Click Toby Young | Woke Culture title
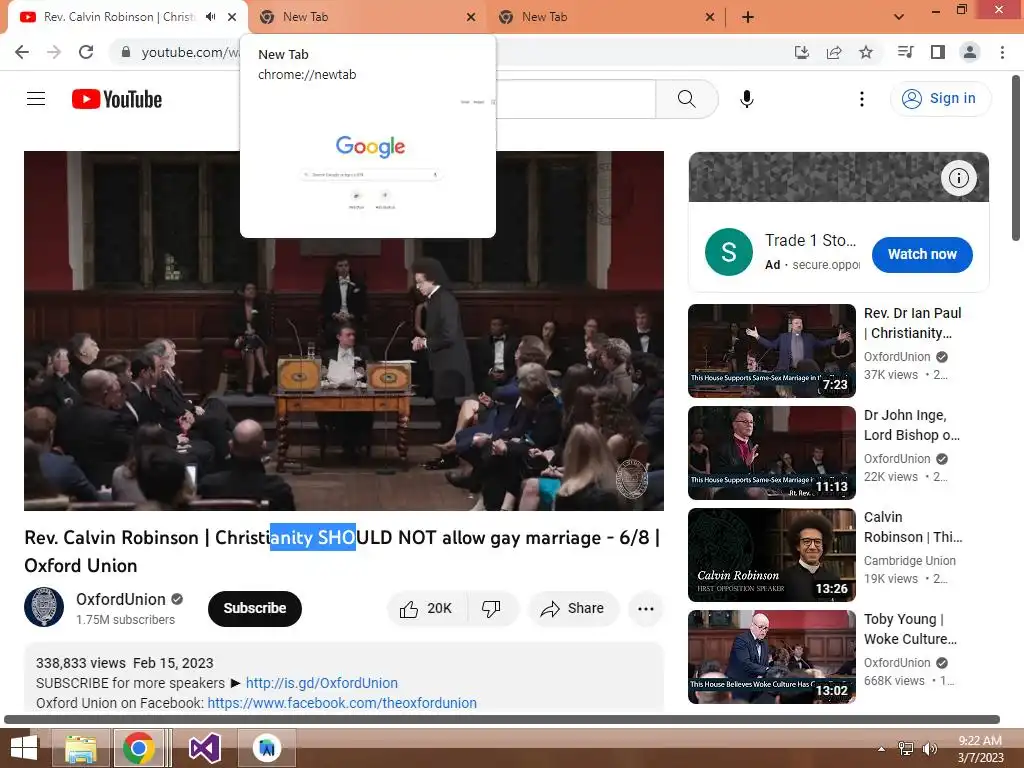This screenshot has width=1024, height=768. (x=910, y=628)
